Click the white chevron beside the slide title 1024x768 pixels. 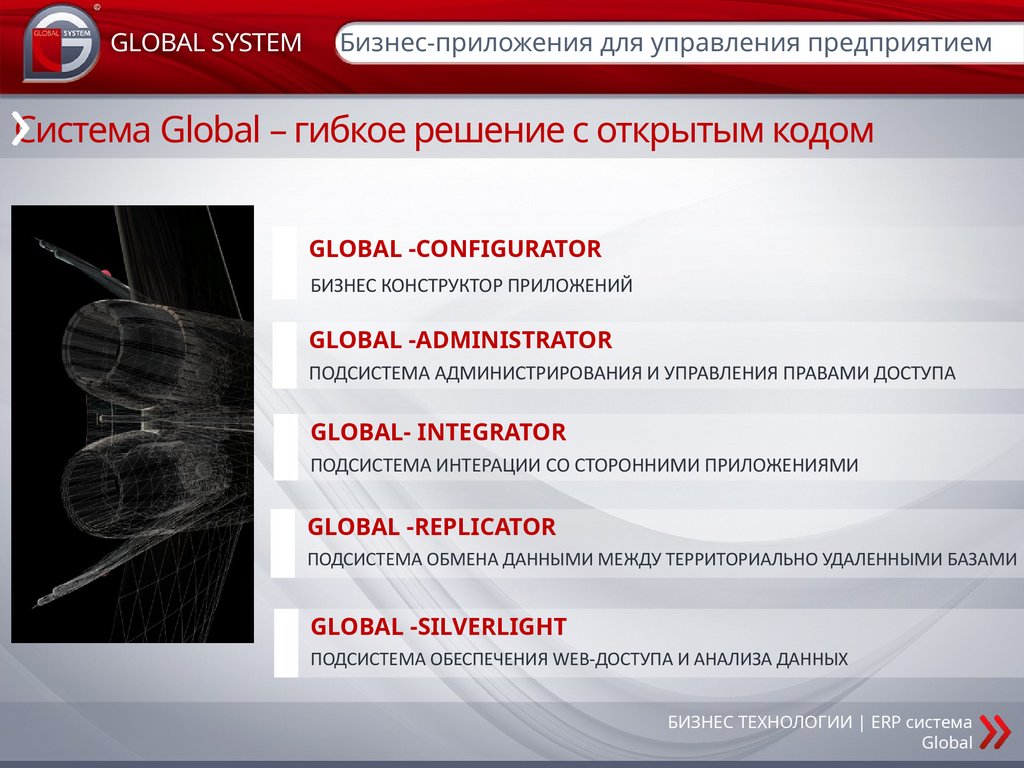tap(21, 129)
